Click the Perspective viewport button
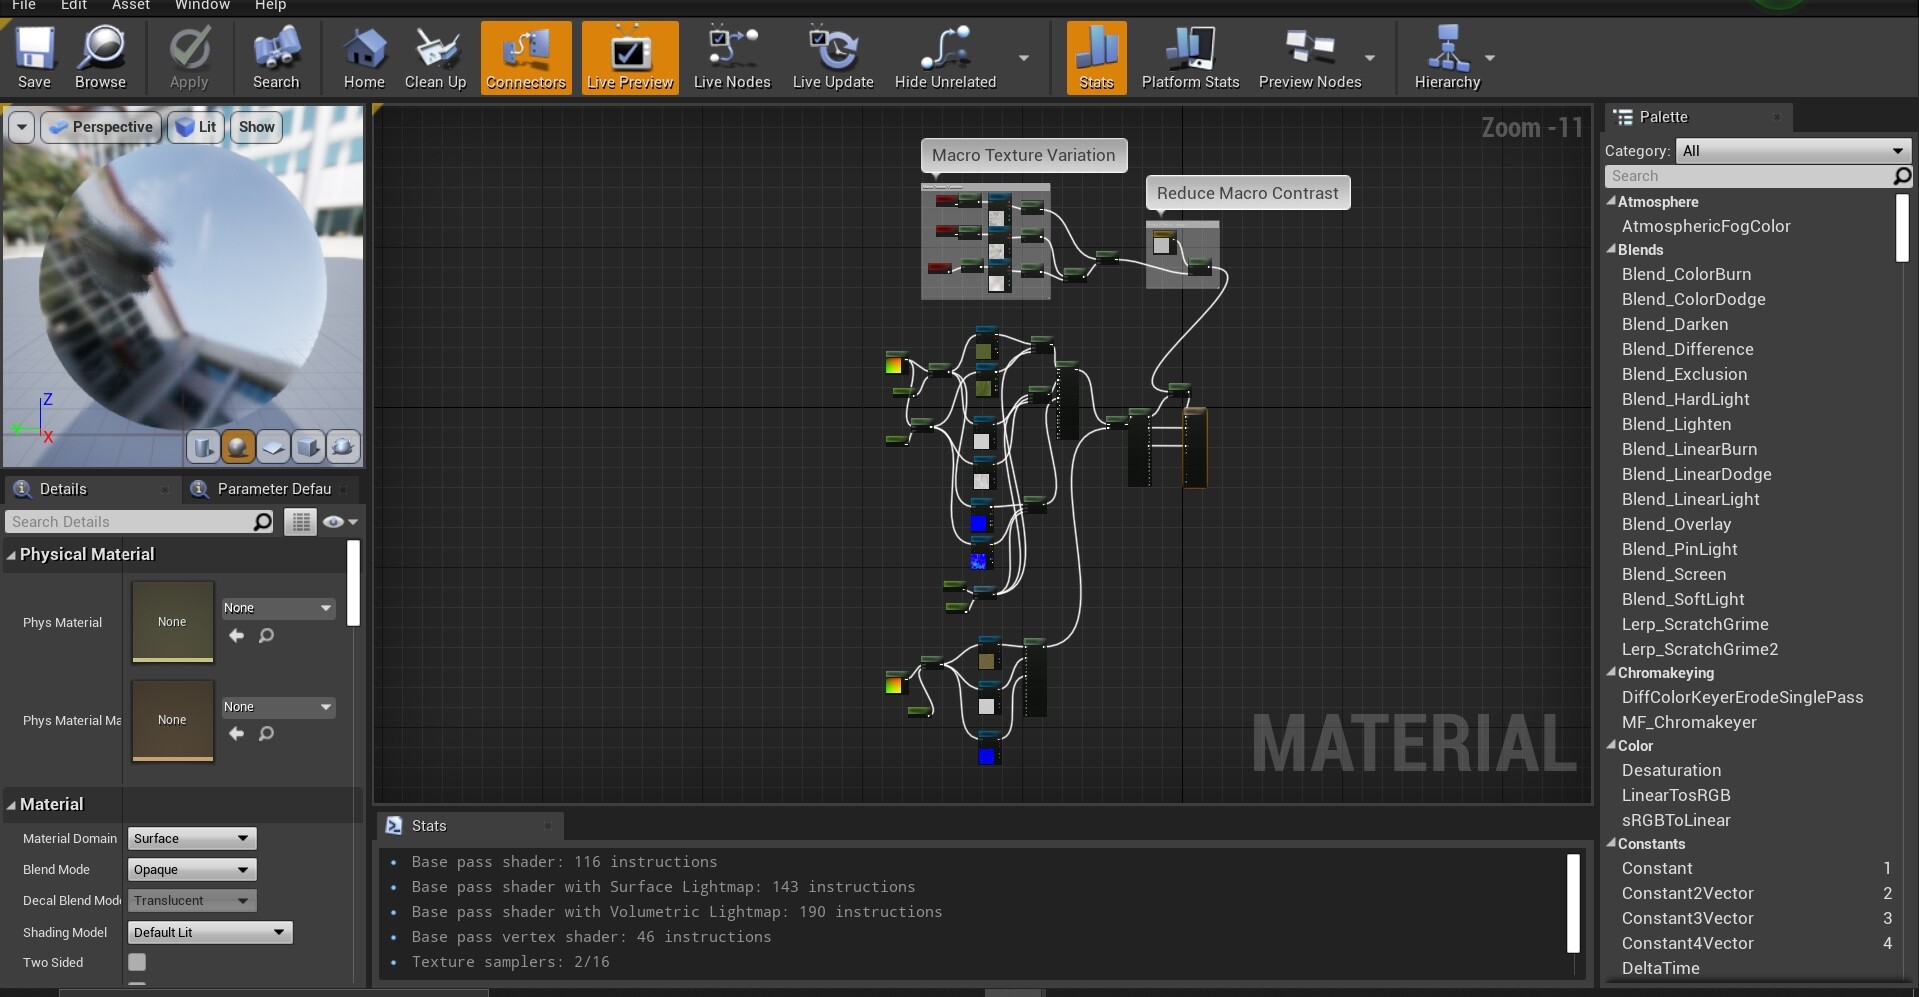Image resolution: width=1919 pixels, height=997 pixels. click(101, 127)
